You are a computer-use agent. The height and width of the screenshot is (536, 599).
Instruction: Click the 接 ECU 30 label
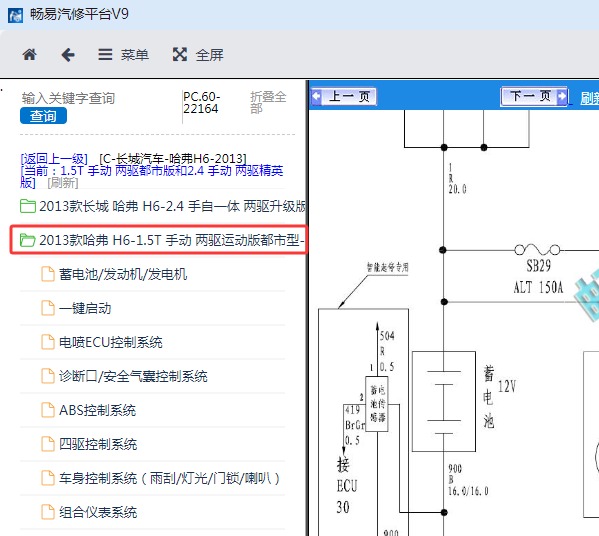tap(346, 486)
